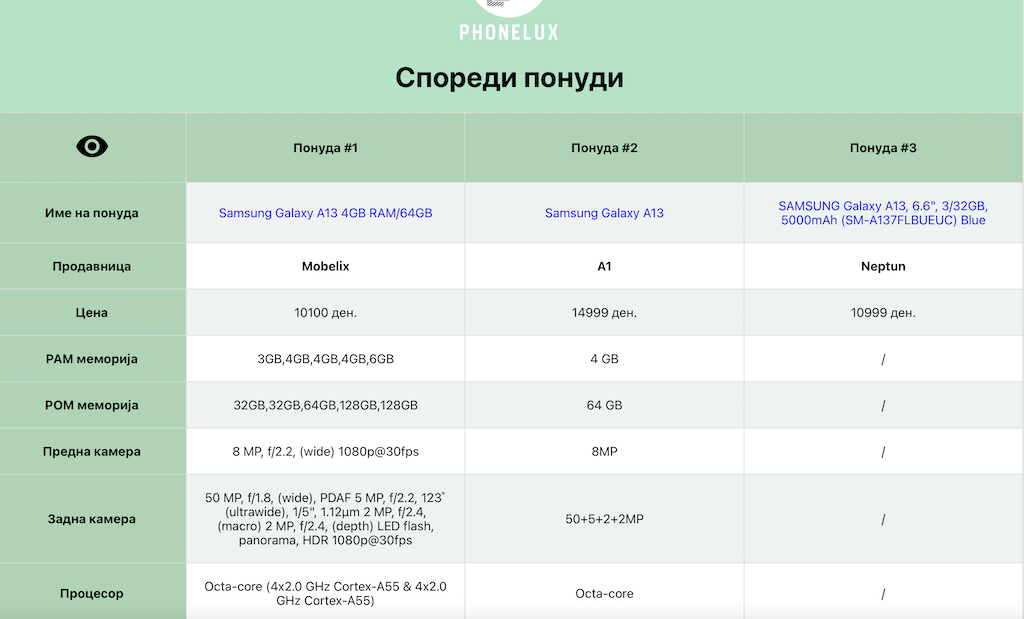The width and height of the screenshot is (1024, 619).
Task: Click the eye icon in table header
Action: (x=92, y=147)
